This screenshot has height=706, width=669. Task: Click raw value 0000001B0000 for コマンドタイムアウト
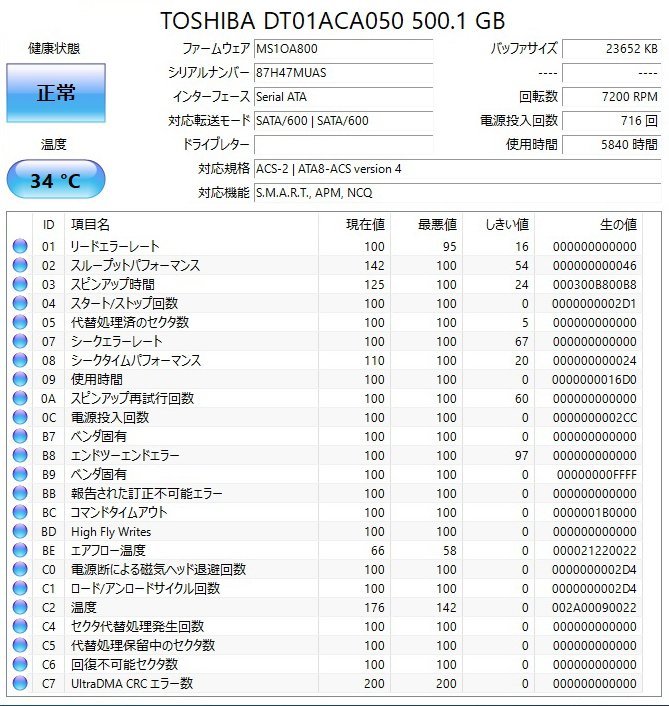pos(594,512)
